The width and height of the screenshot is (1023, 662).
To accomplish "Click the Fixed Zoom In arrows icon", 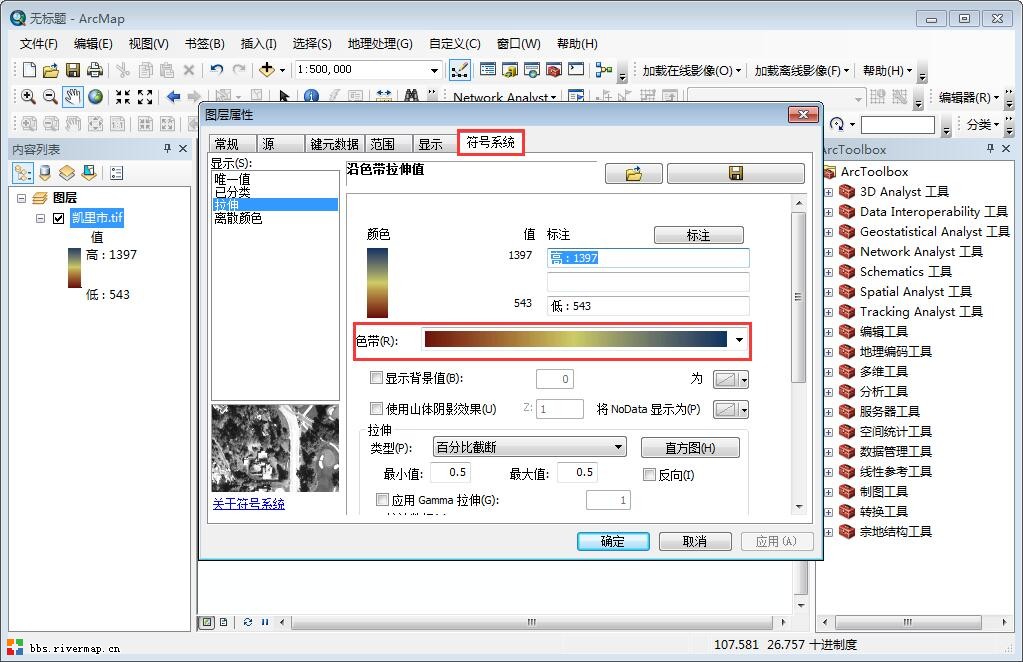I will tap(123, 97).
